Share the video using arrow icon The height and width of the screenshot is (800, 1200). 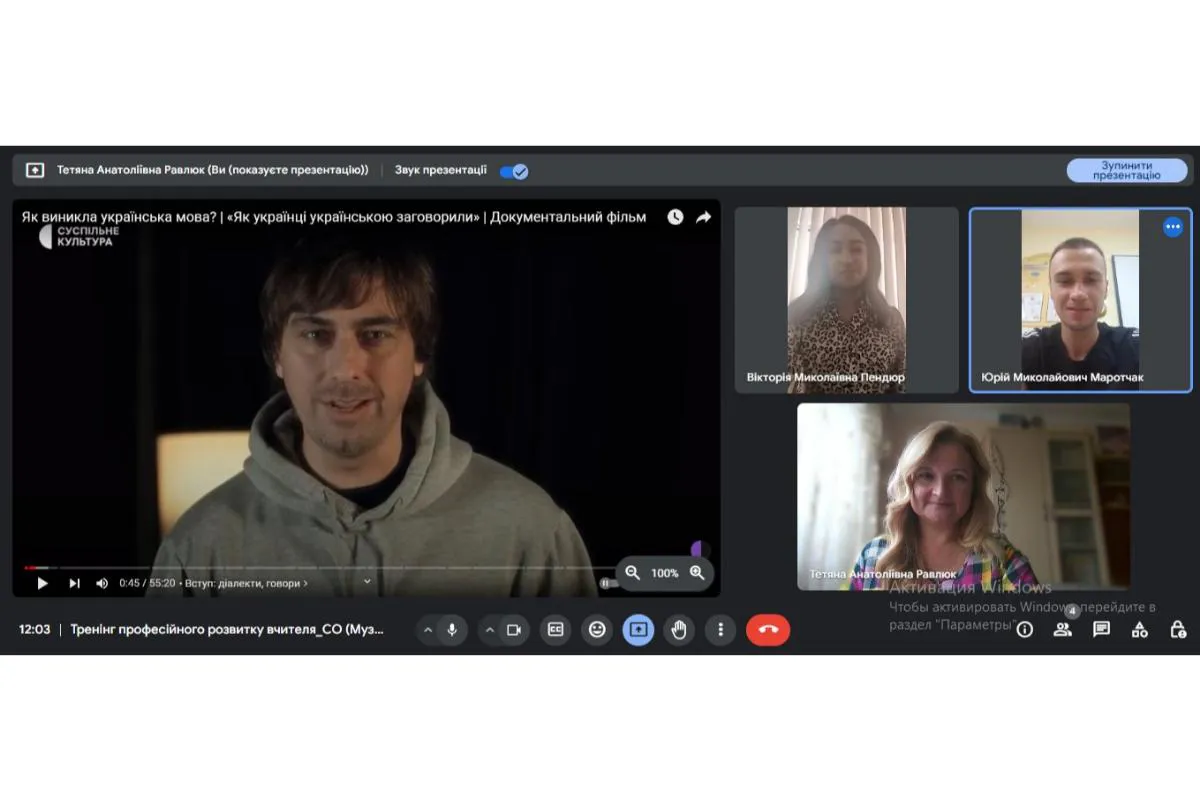[704, 217]
